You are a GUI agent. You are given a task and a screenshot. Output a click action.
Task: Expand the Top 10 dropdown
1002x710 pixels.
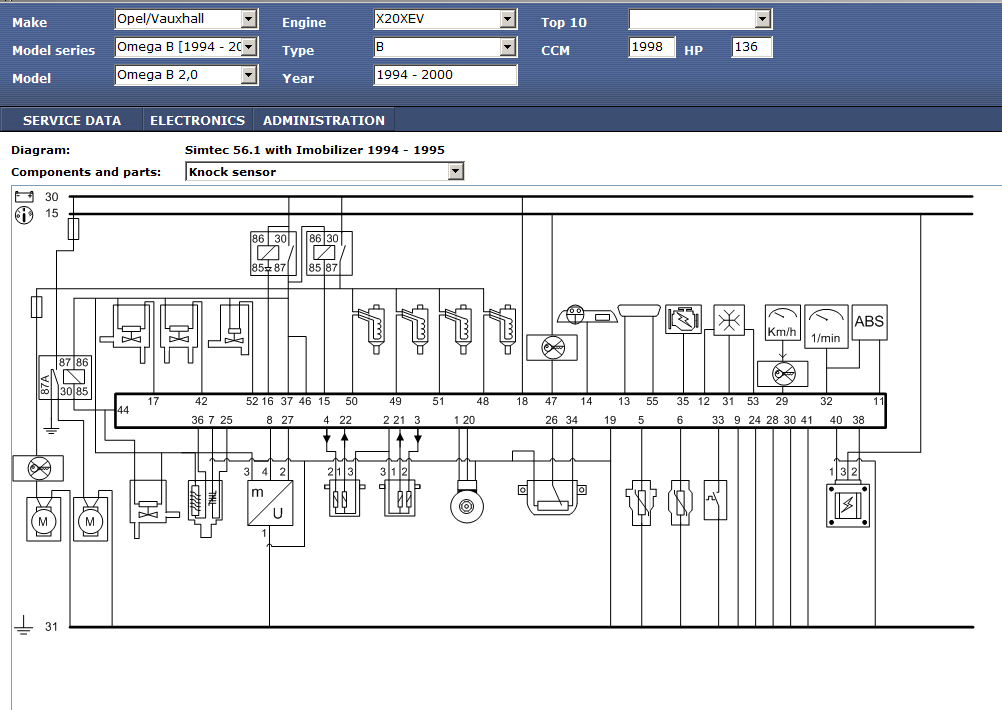[x=762, y=19]
